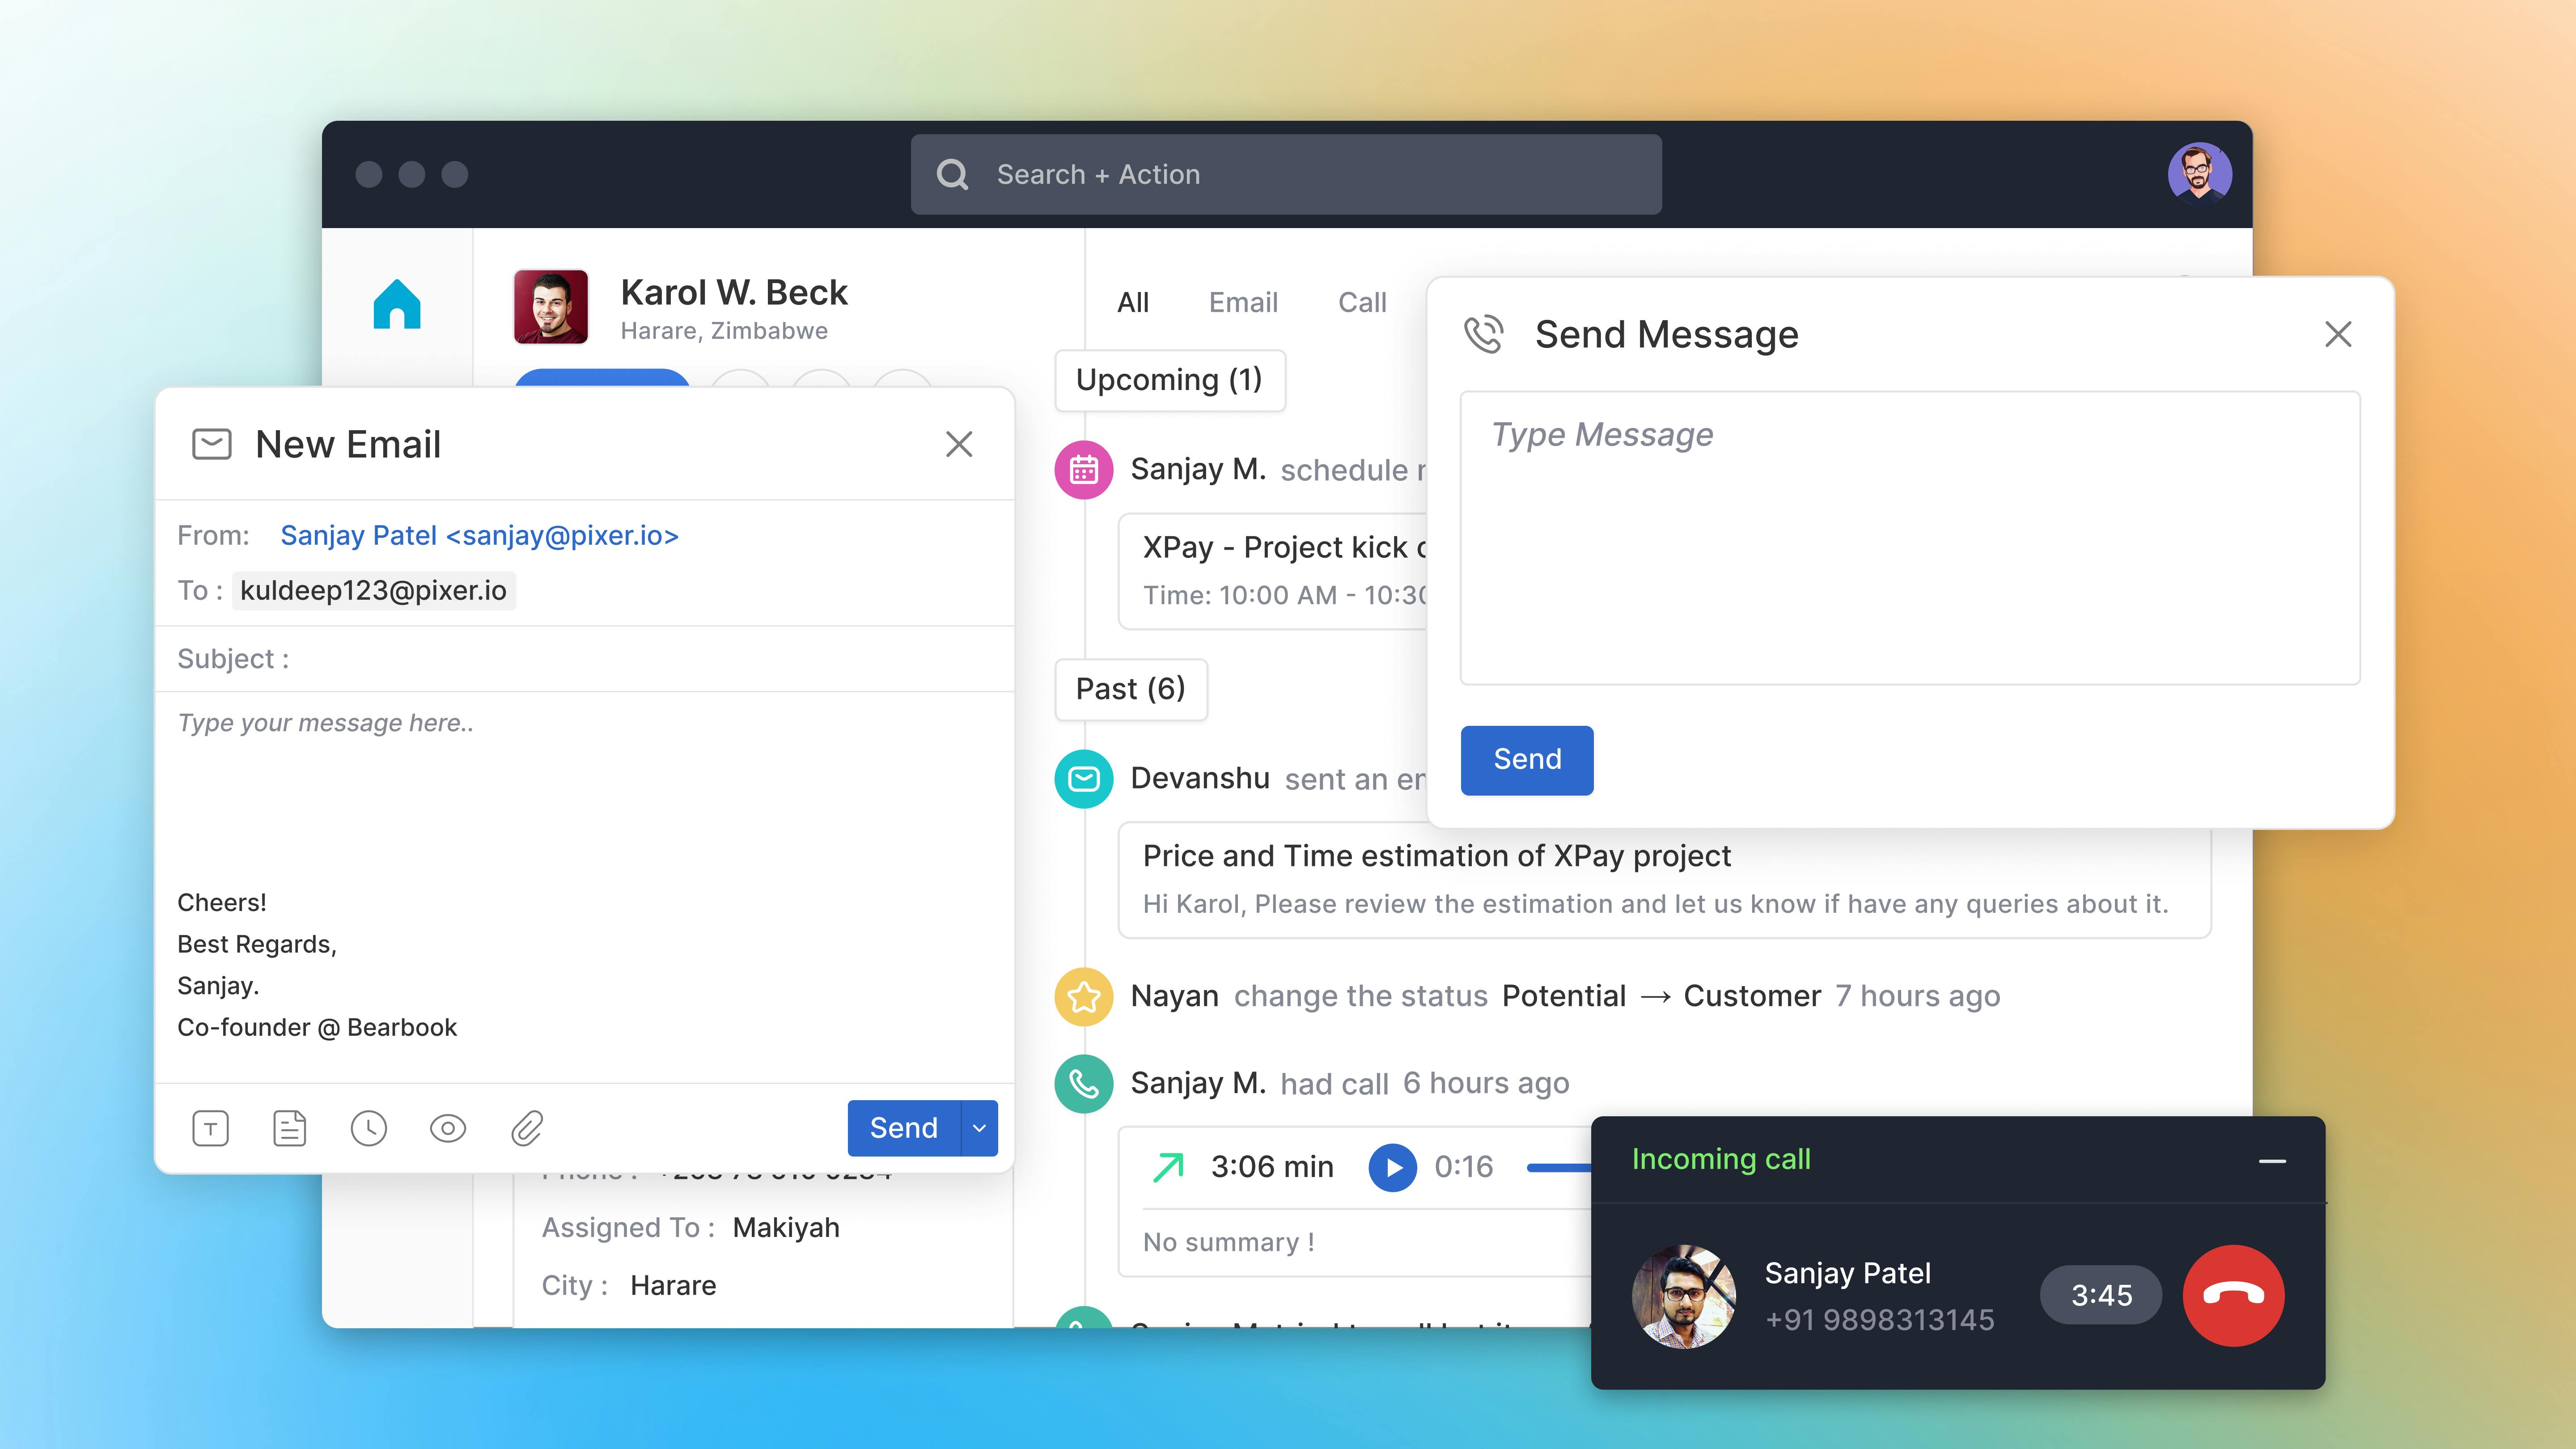
Task: Click the kuldeep123@pixer.io recipient chip
Action: 373,590
